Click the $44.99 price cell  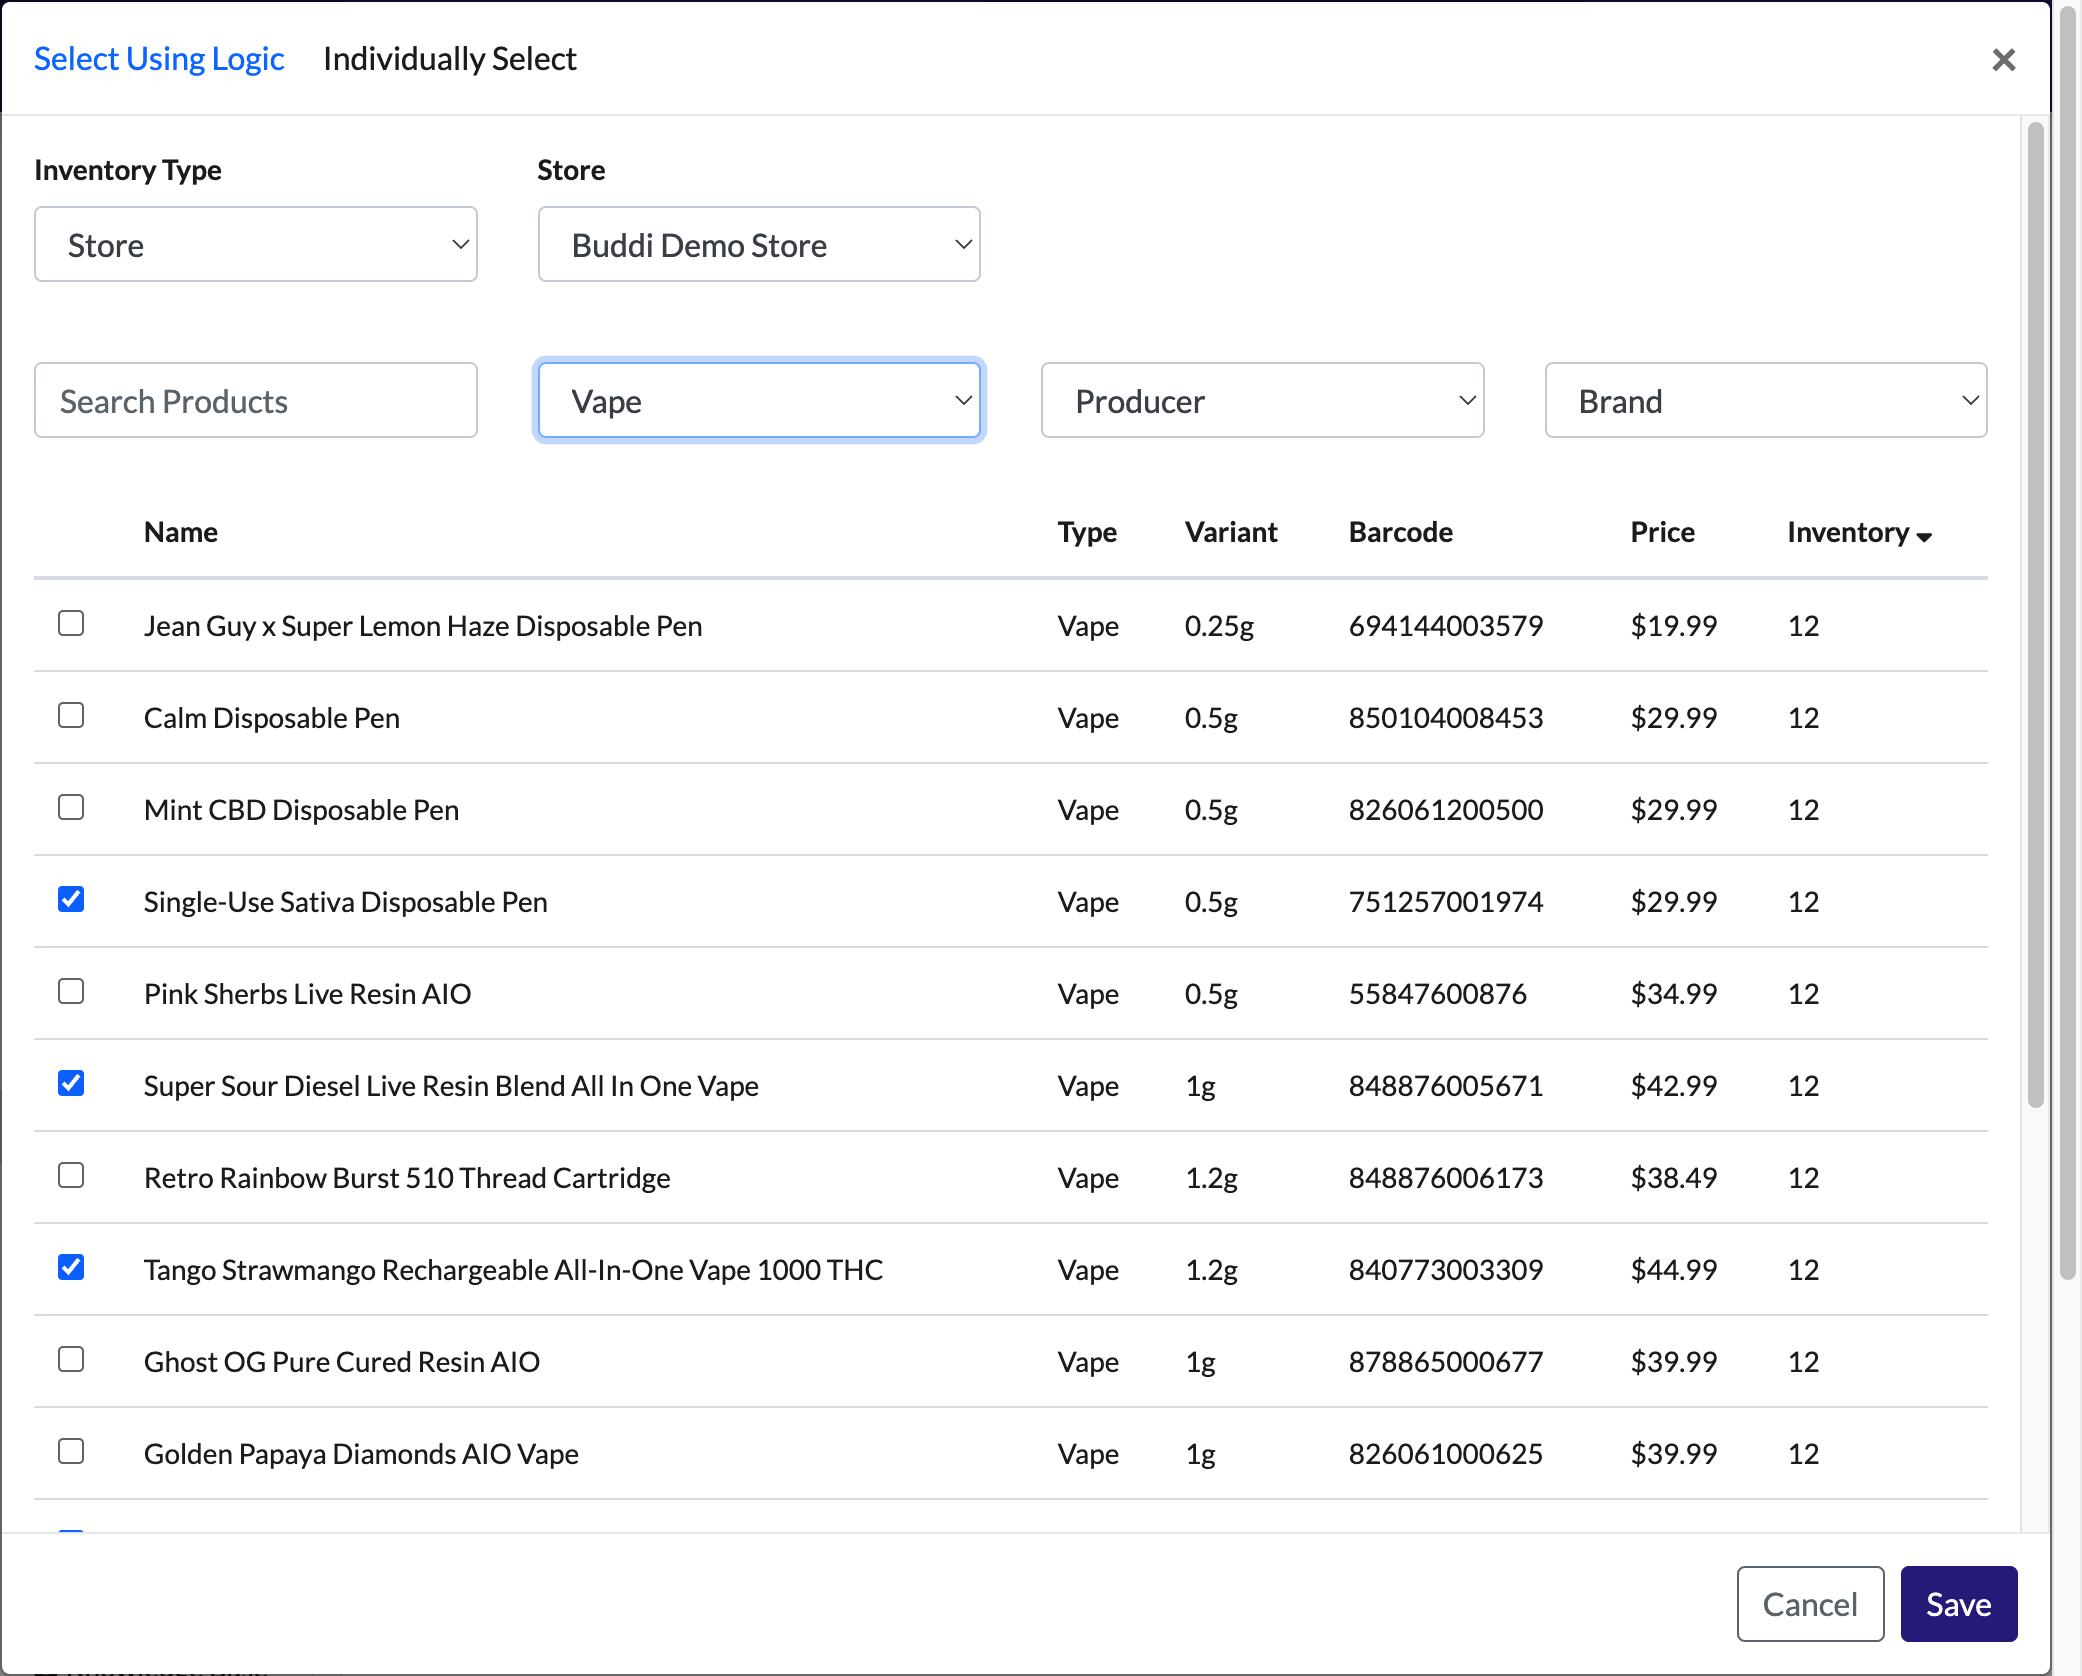click(x=1674, y=1270)
